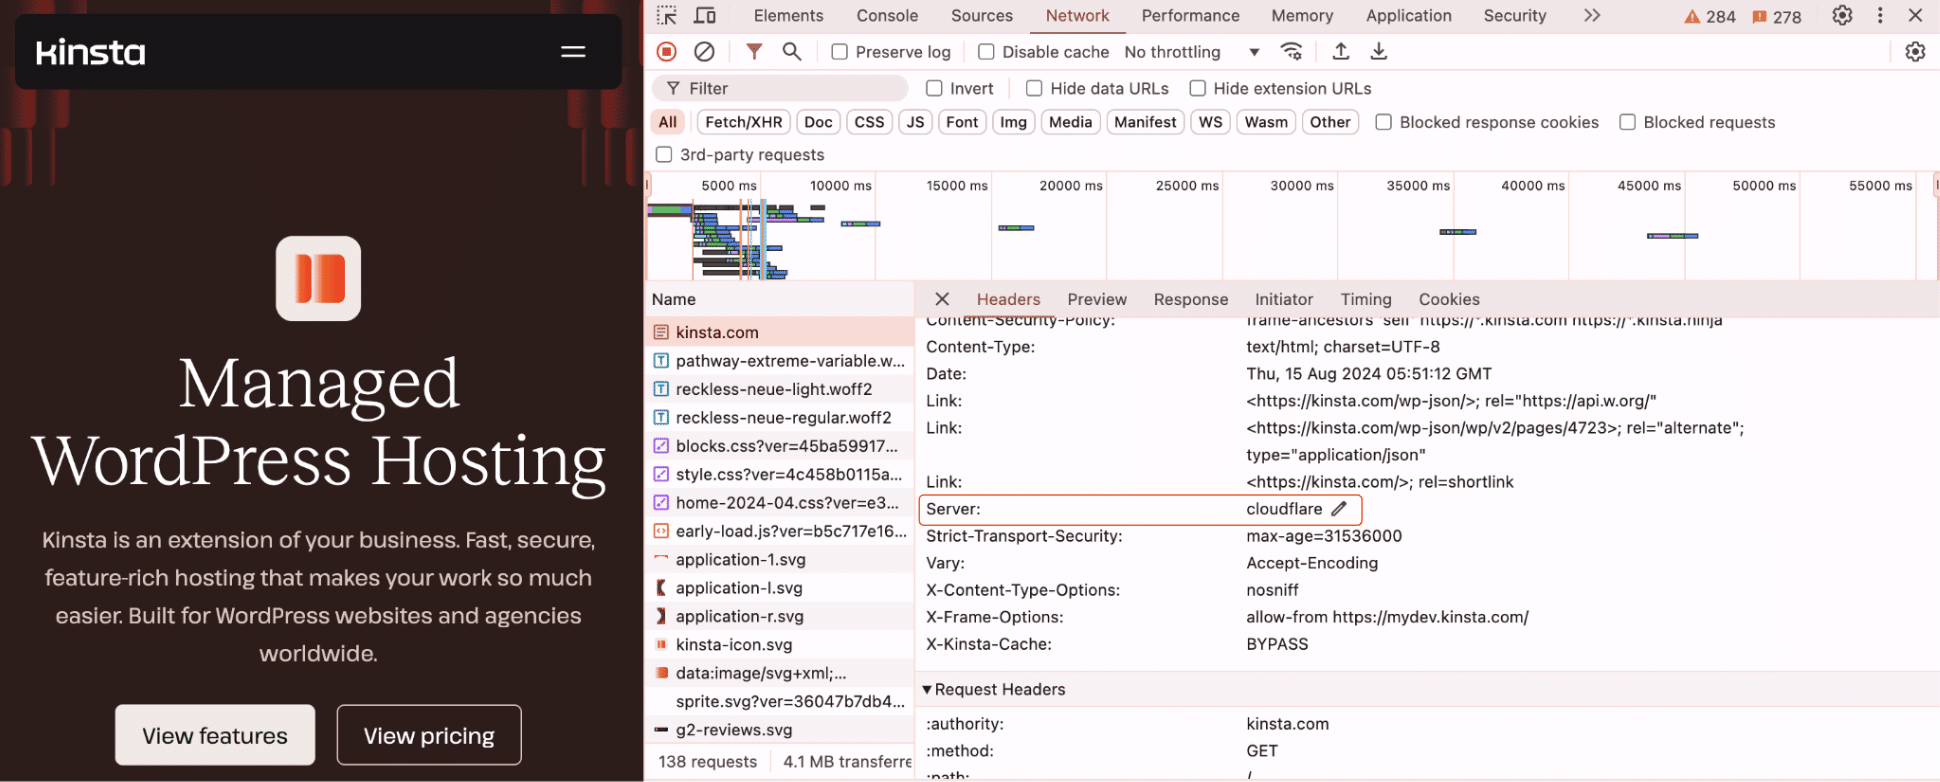This screenshot has width=1940, height=782.
Task: Check Hide extension URLs
Action: point(1197,88)
